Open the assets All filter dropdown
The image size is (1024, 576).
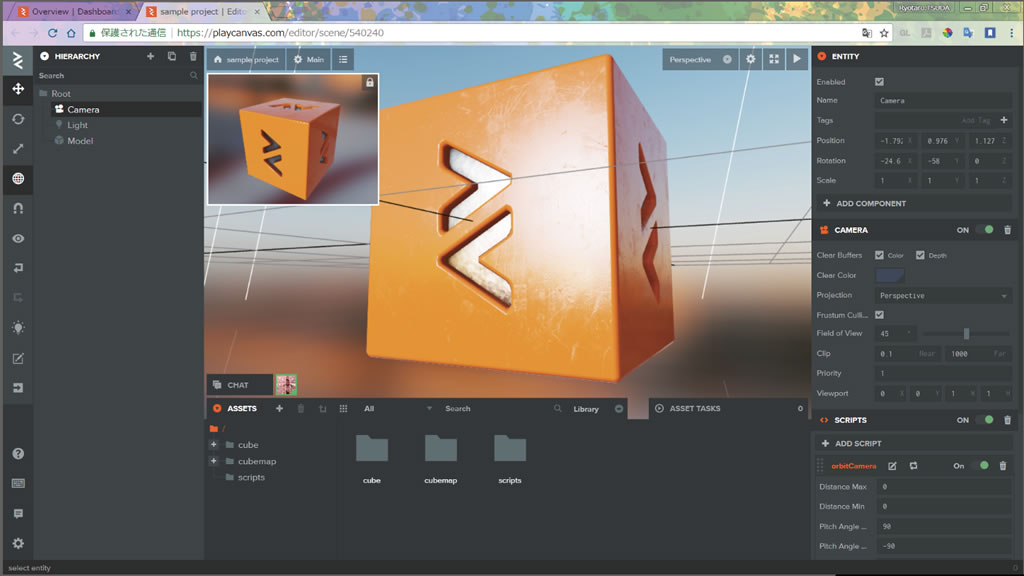coord(397,408)
